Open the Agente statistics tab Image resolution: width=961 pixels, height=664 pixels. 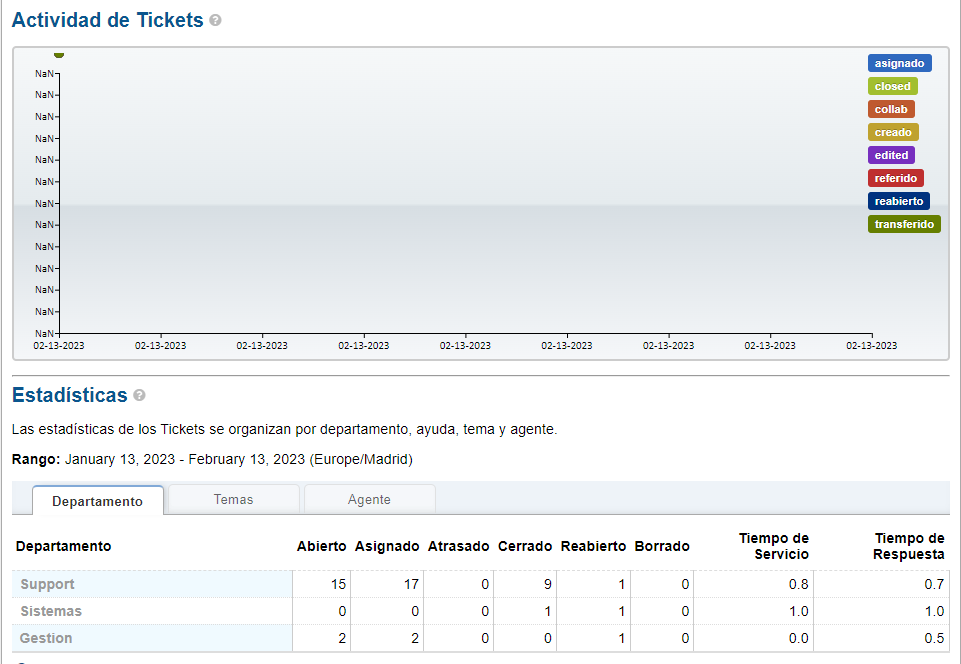(x=369, y=499)
